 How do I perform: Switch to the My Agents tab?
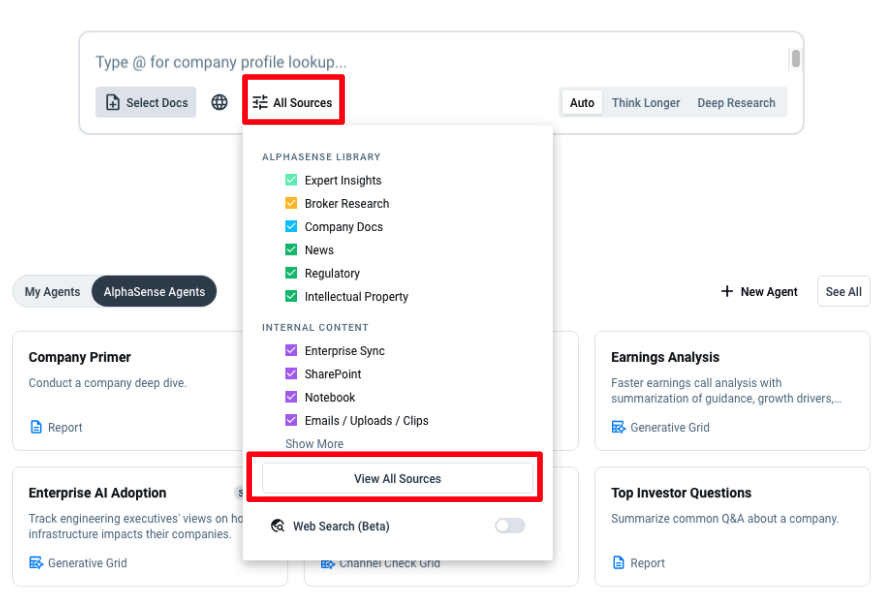52,292
